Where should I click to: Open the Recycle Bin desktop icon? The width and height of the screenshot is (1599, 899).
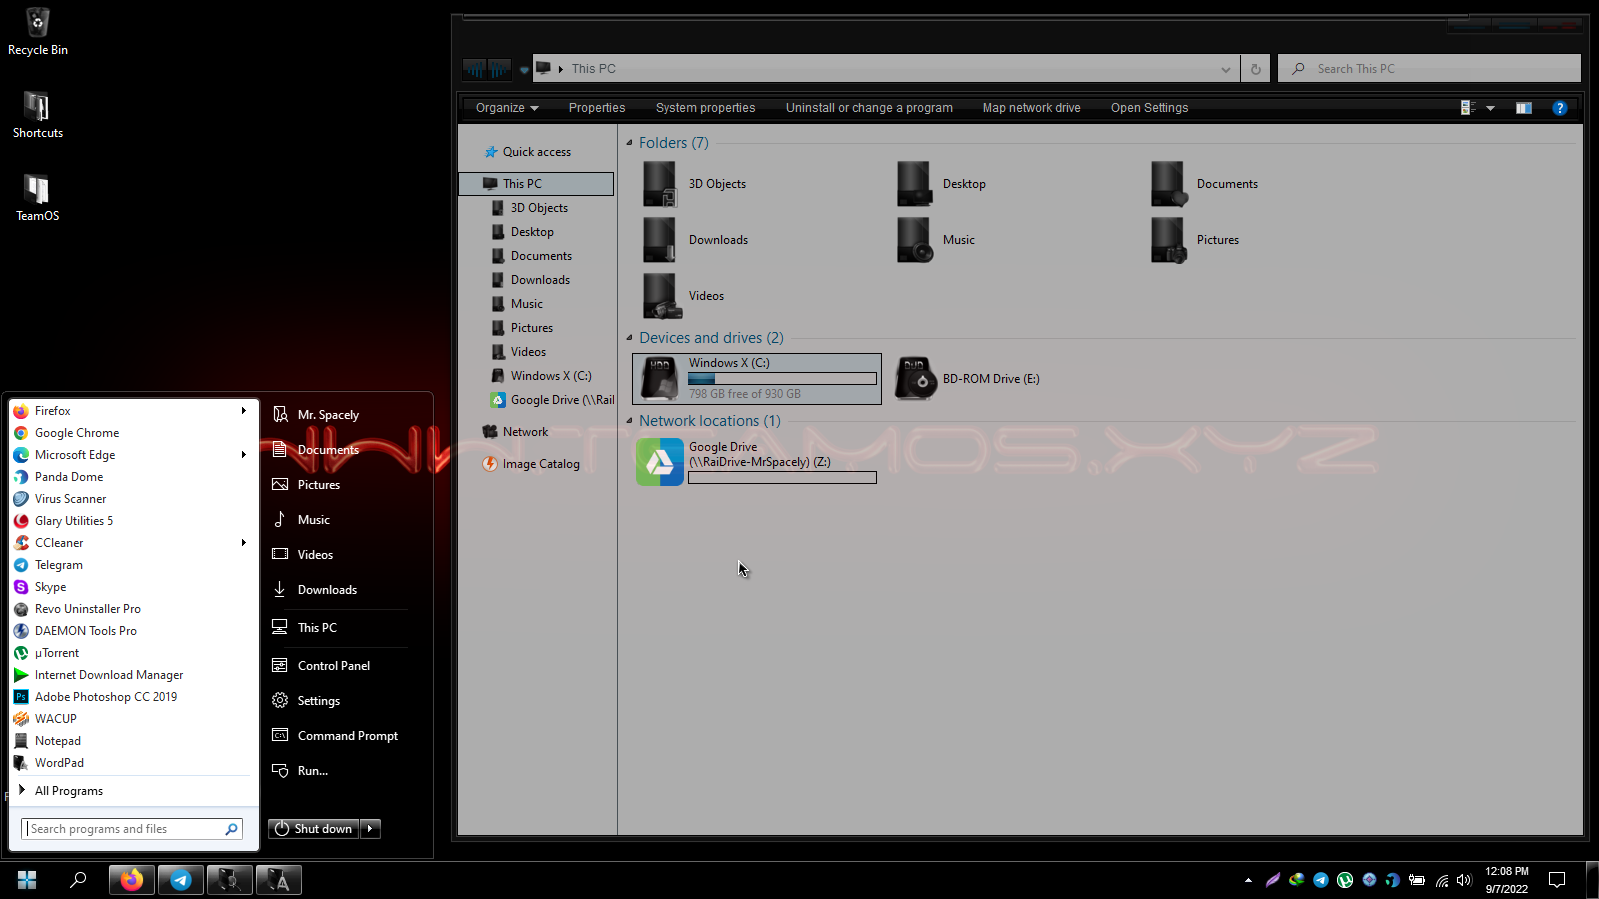38,31
